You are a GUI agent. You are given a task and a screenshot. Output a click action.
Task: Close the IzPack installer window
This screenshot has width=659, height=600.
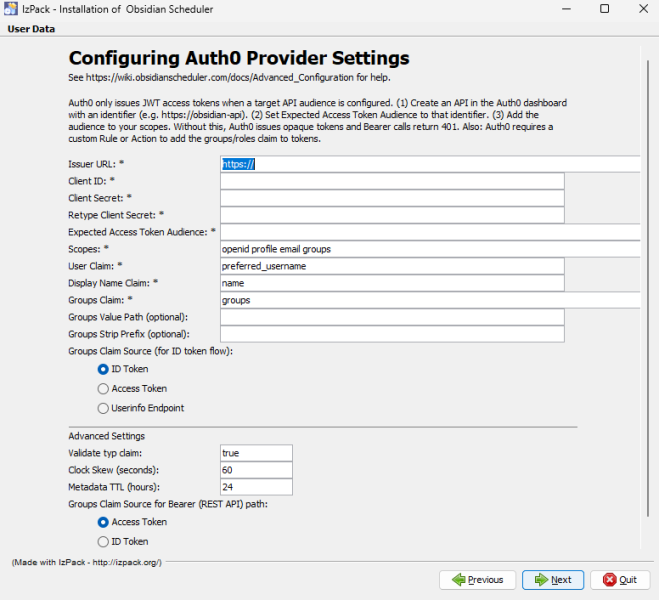click(643, 9)
